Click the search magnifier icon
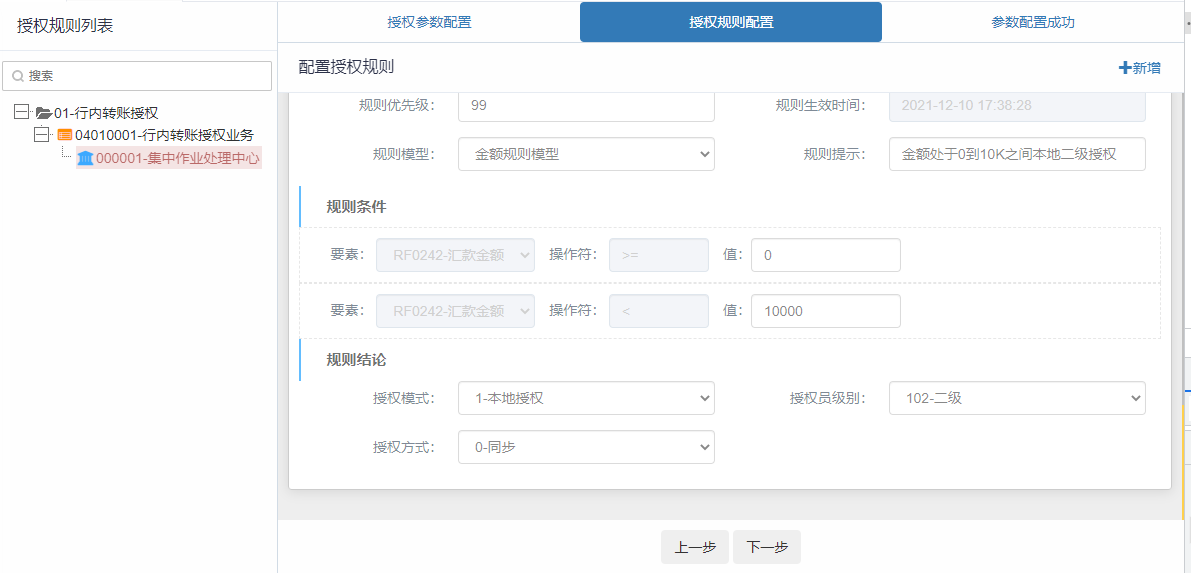The height and width of the screenshot is (573, 1191). 18,76
